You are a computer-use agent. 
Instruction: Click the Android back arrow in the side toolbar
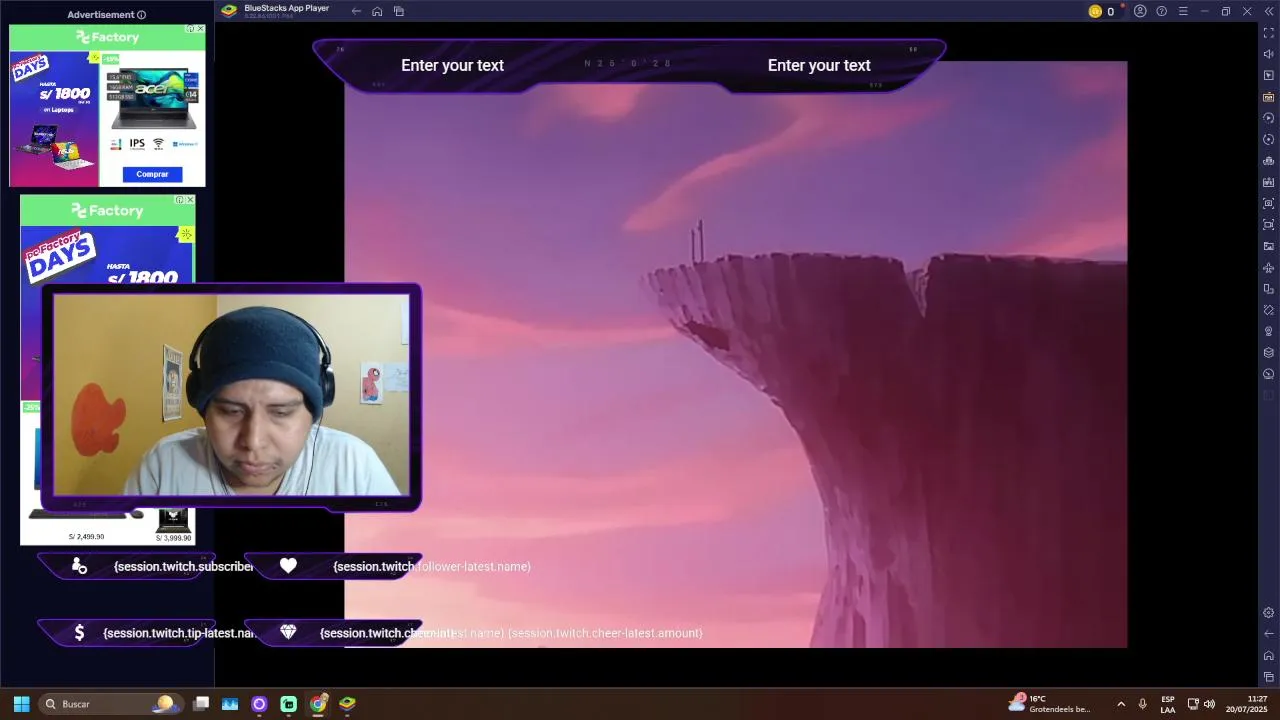[1269, 633]
